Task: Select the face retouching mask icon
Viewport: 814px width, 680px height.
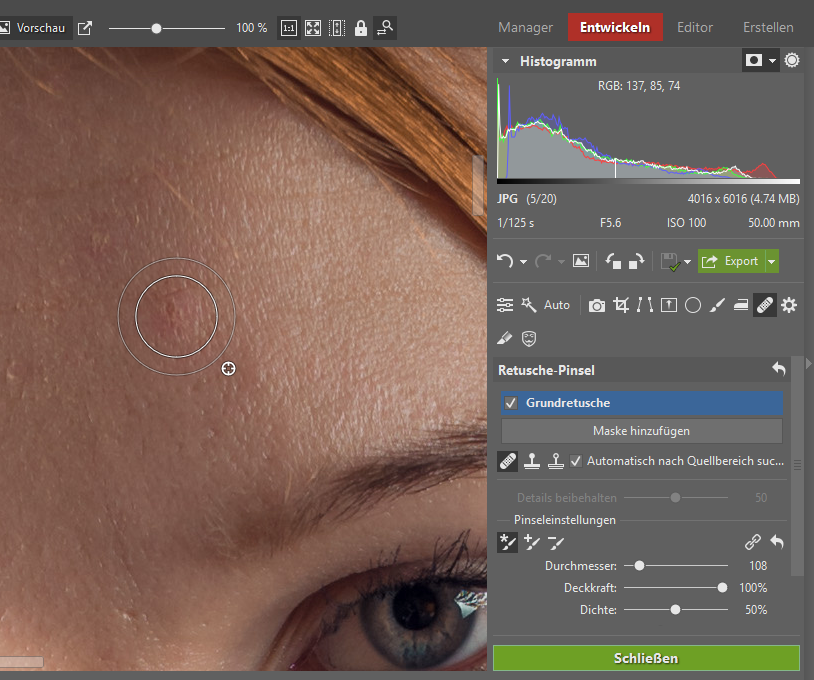Action: tap(529, 338)
